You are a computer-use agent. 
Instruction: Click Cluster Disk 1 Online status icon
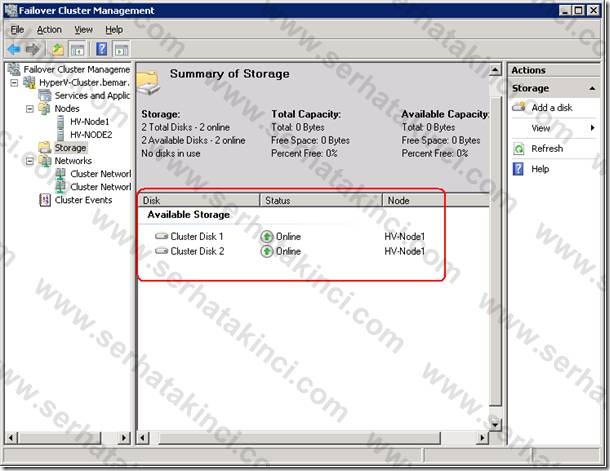coord(266,236)
